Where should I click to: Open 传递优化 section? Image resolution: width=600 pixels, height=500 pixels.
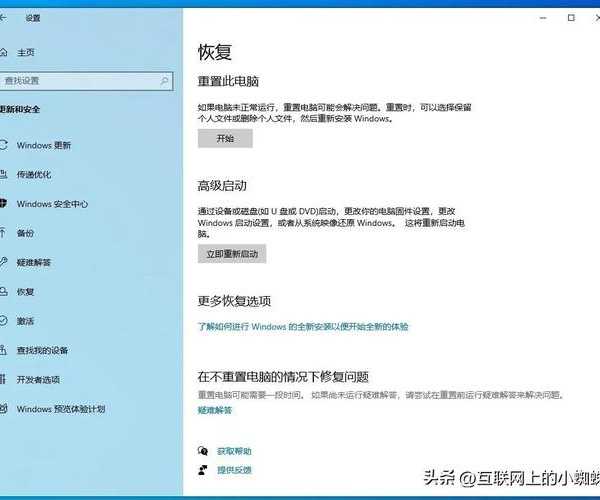[x=34, y=174]
